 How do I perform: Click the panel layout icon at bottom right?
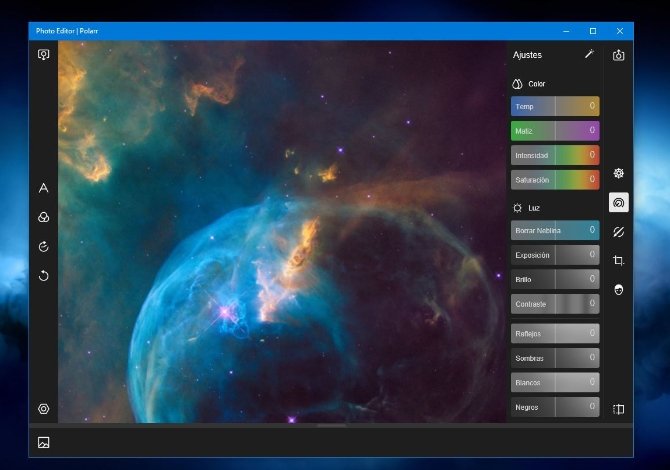(x=619, y=409)
